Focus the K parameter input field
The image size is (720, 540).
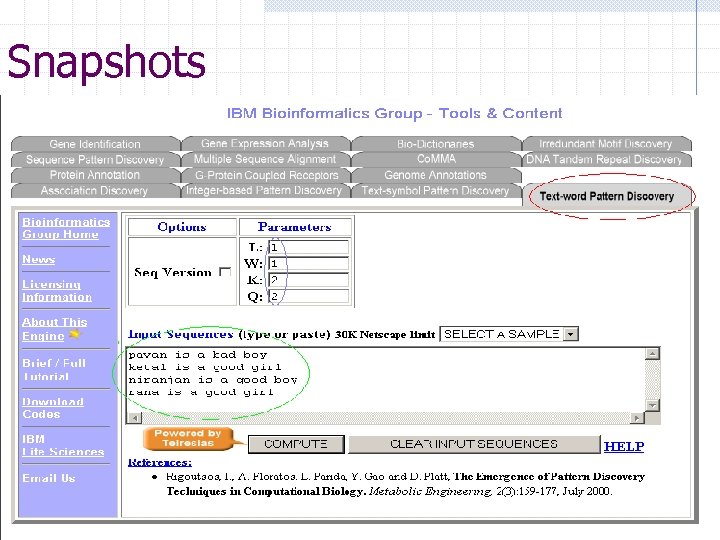pos(309,280)
